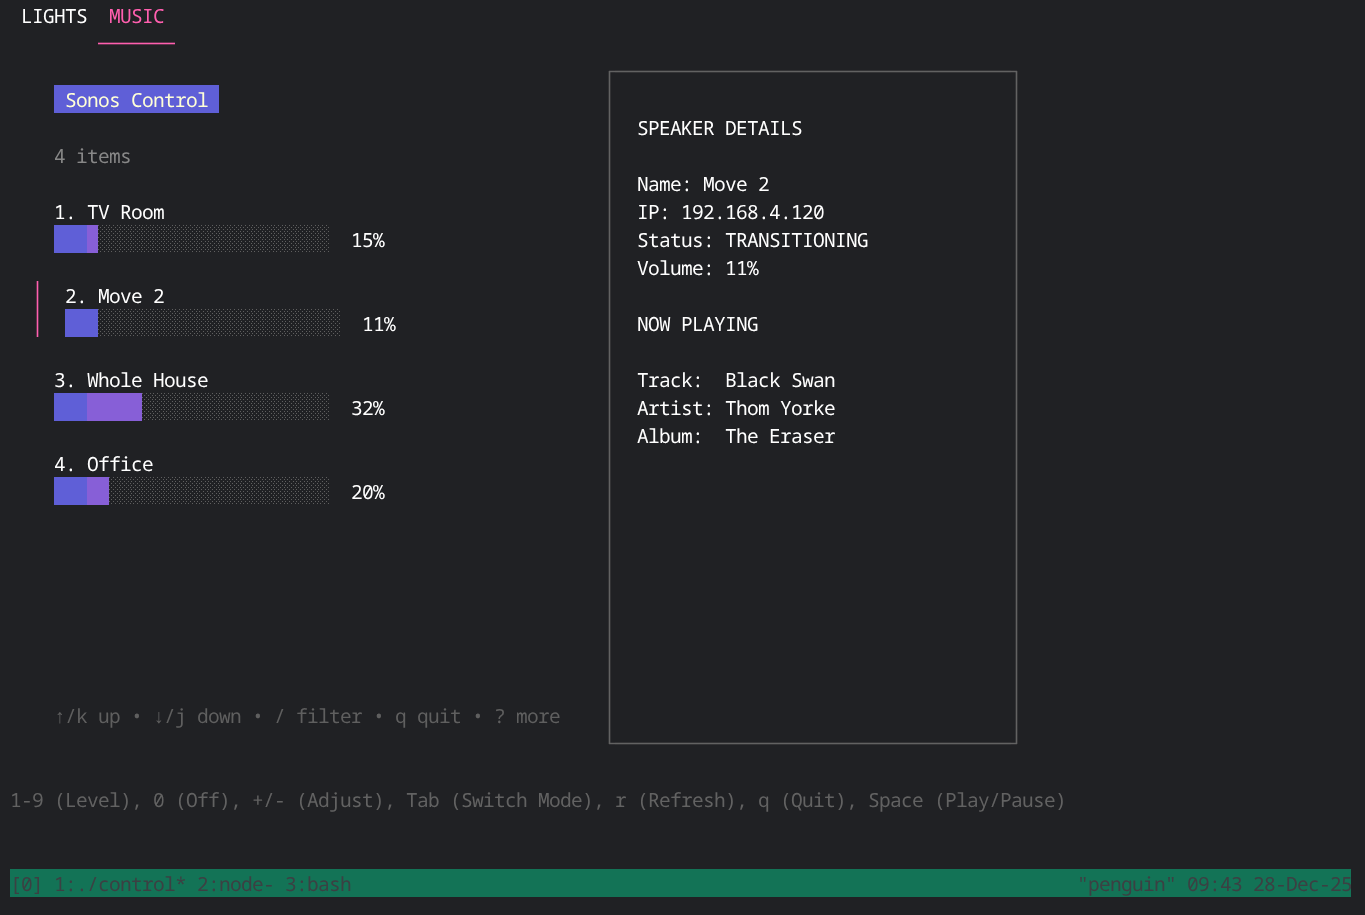Click the tmux session index [0]

(x=27, y=884)
